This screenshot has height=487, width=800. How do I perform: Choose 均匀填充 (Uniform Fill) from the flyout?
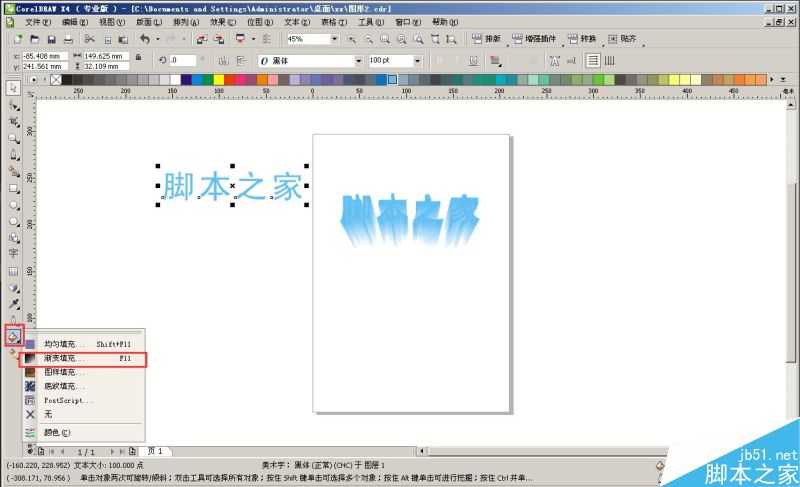point(64,343)
